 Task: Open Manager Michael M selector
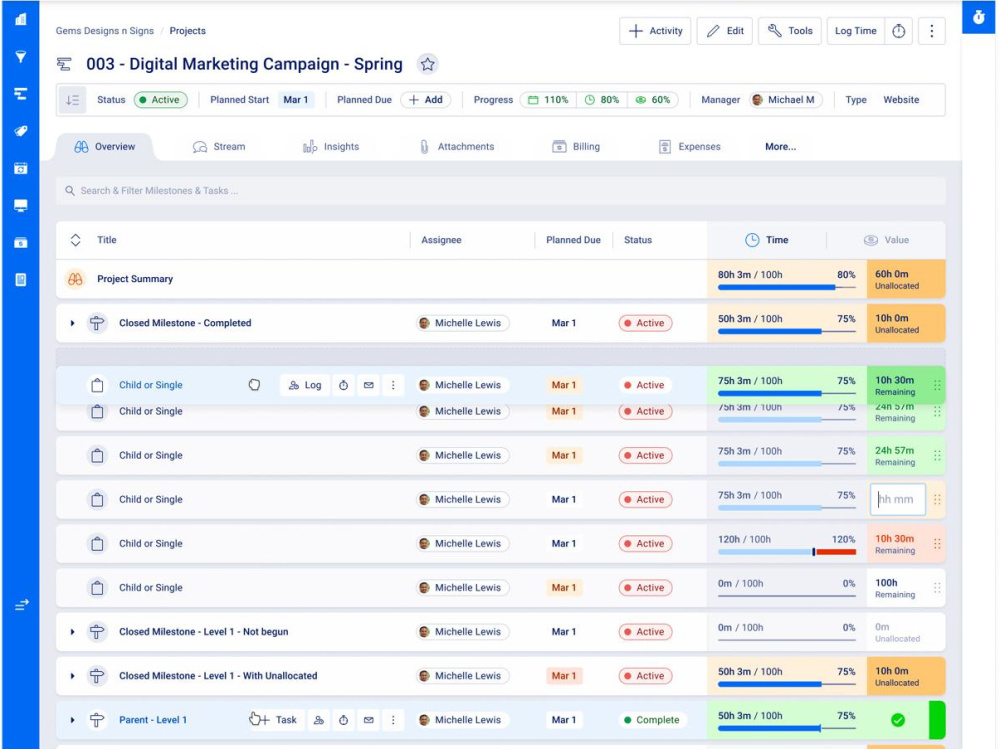(784, 100)
